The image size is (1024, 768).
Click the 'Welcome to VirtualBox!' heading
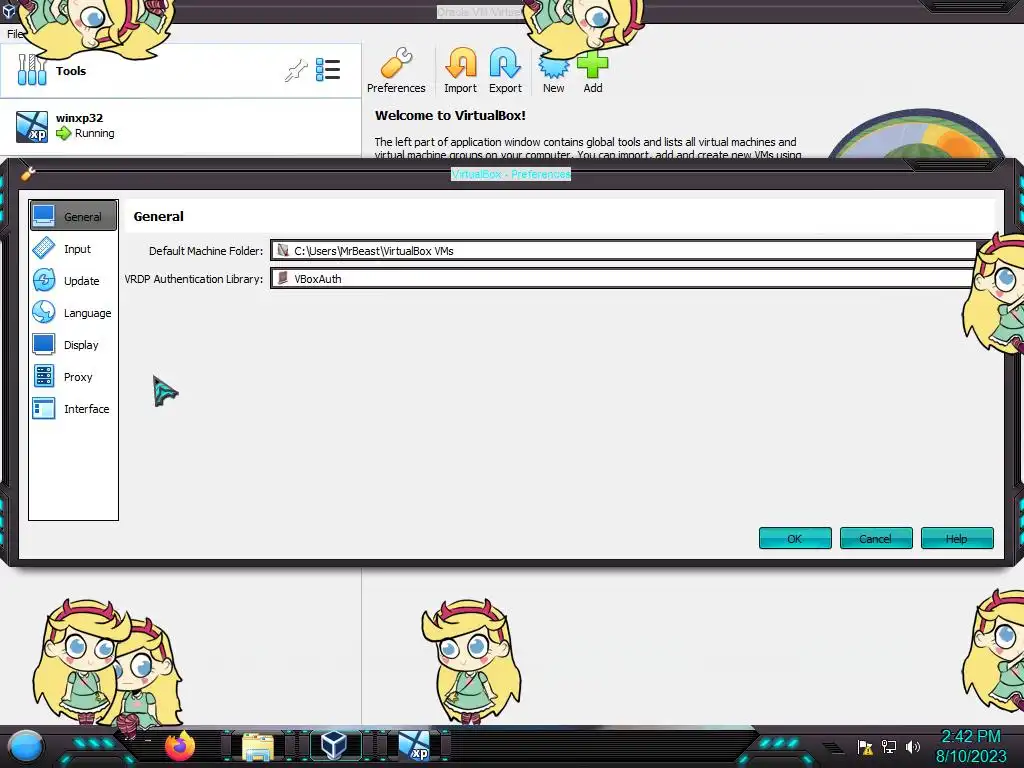pyautogui.click(x=450, y=116)
